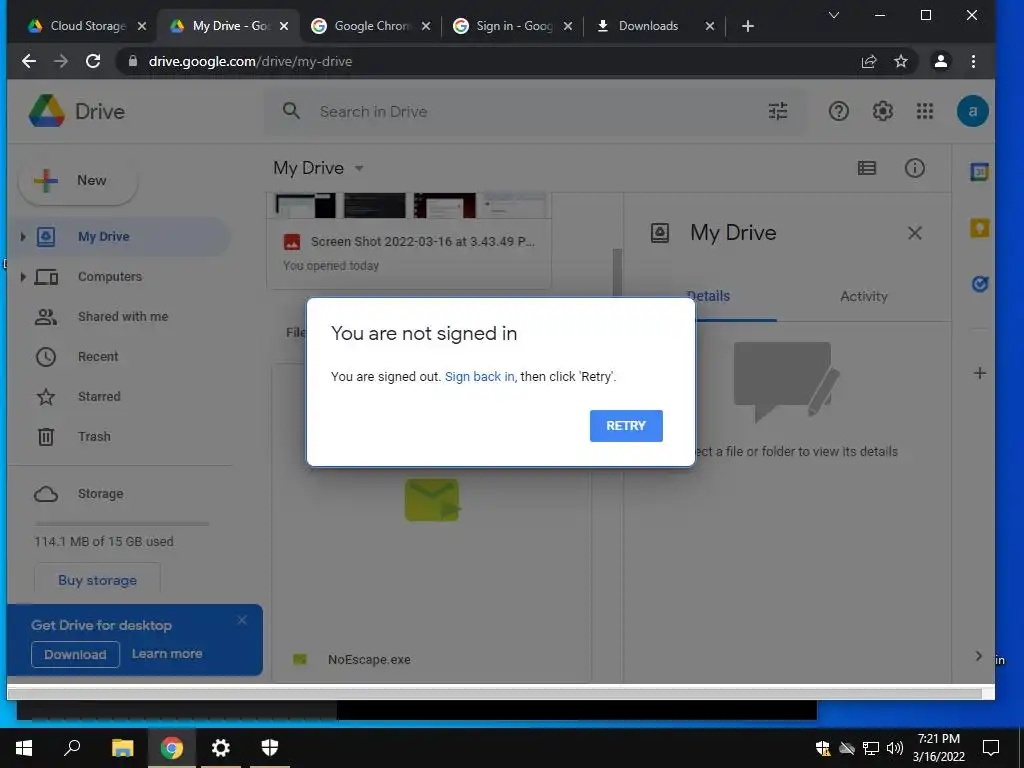Open Windows taskbar search

pyautogui.click(x=72, y=748)
